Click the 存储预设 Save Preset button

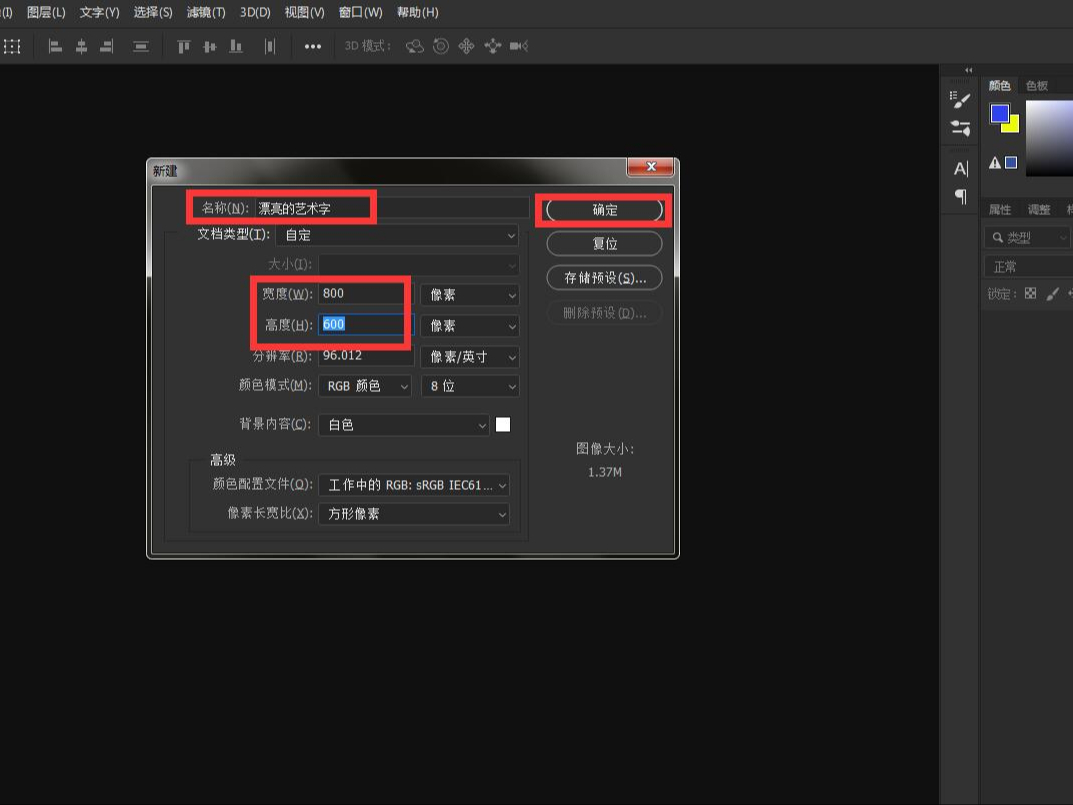[x=604, y=277]
